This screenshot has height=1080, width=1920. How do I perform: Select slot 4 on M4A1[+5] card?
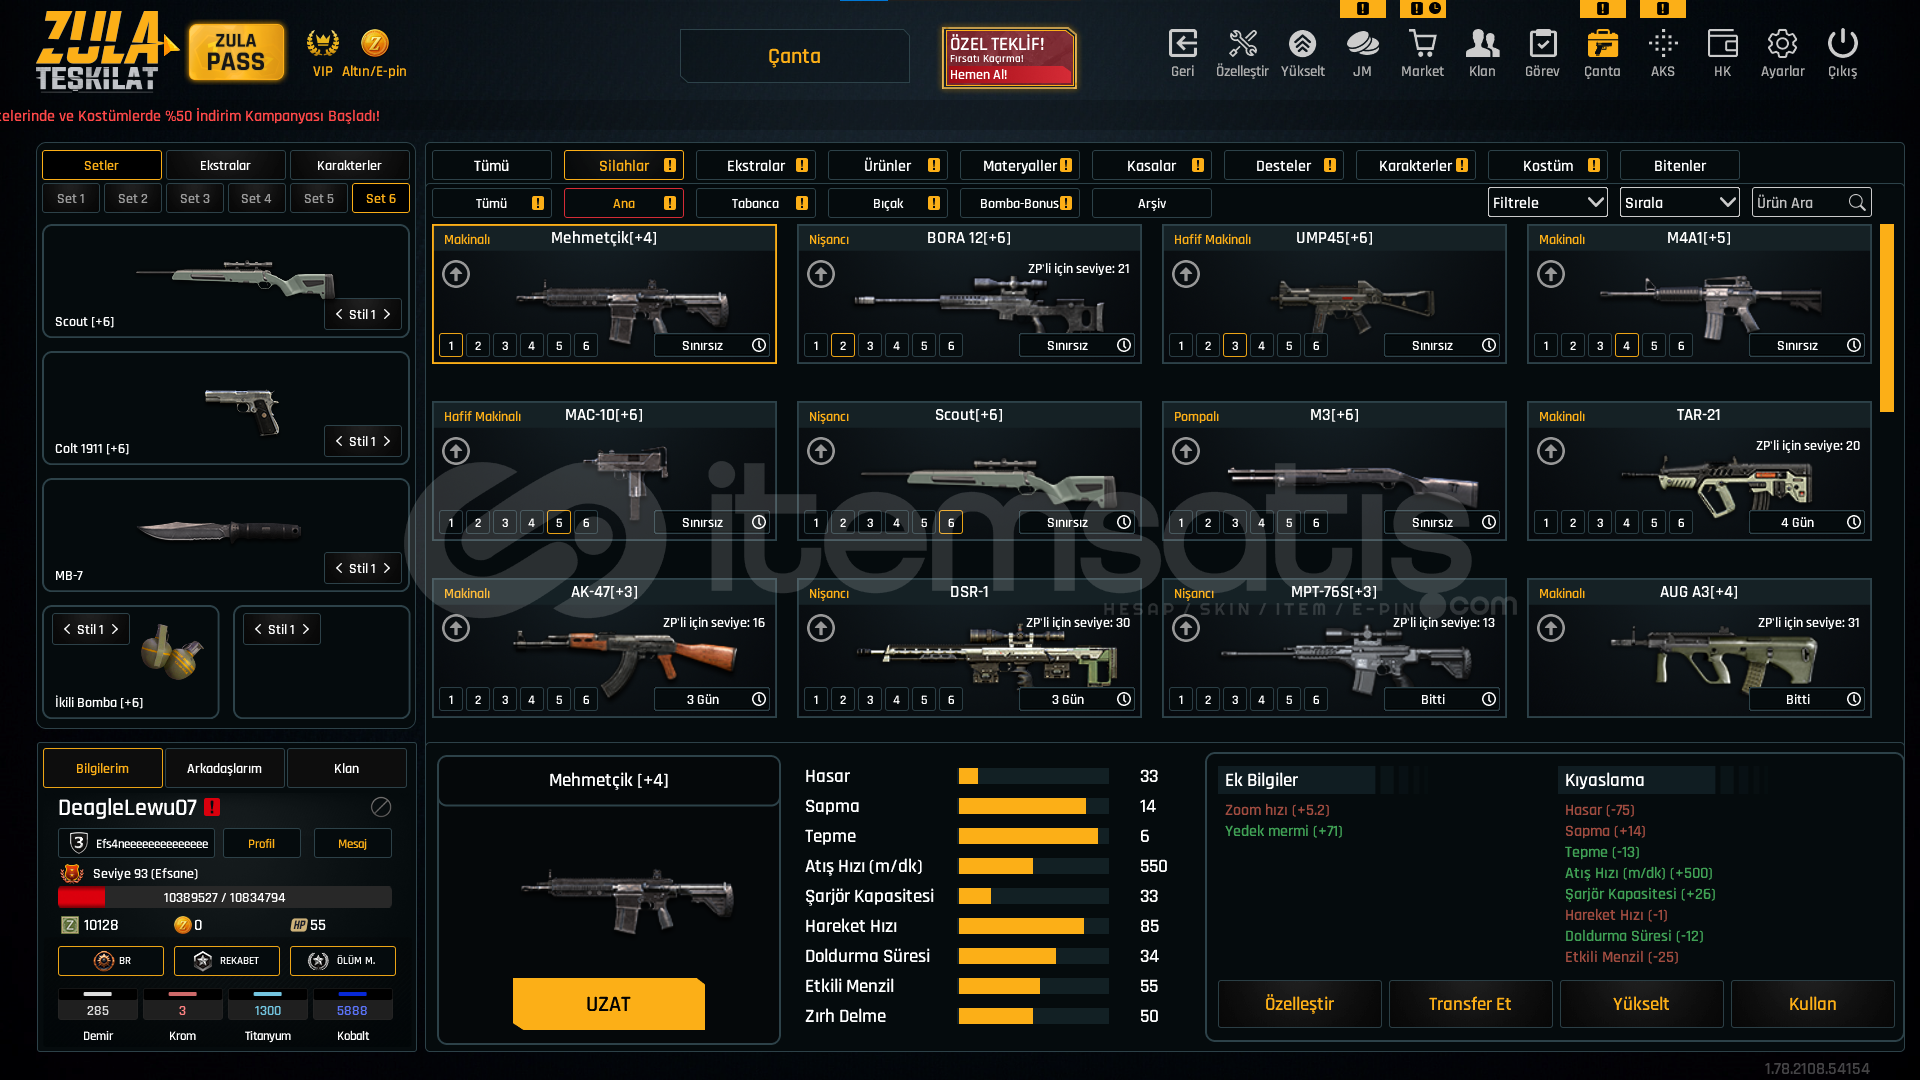point(1627,346)
